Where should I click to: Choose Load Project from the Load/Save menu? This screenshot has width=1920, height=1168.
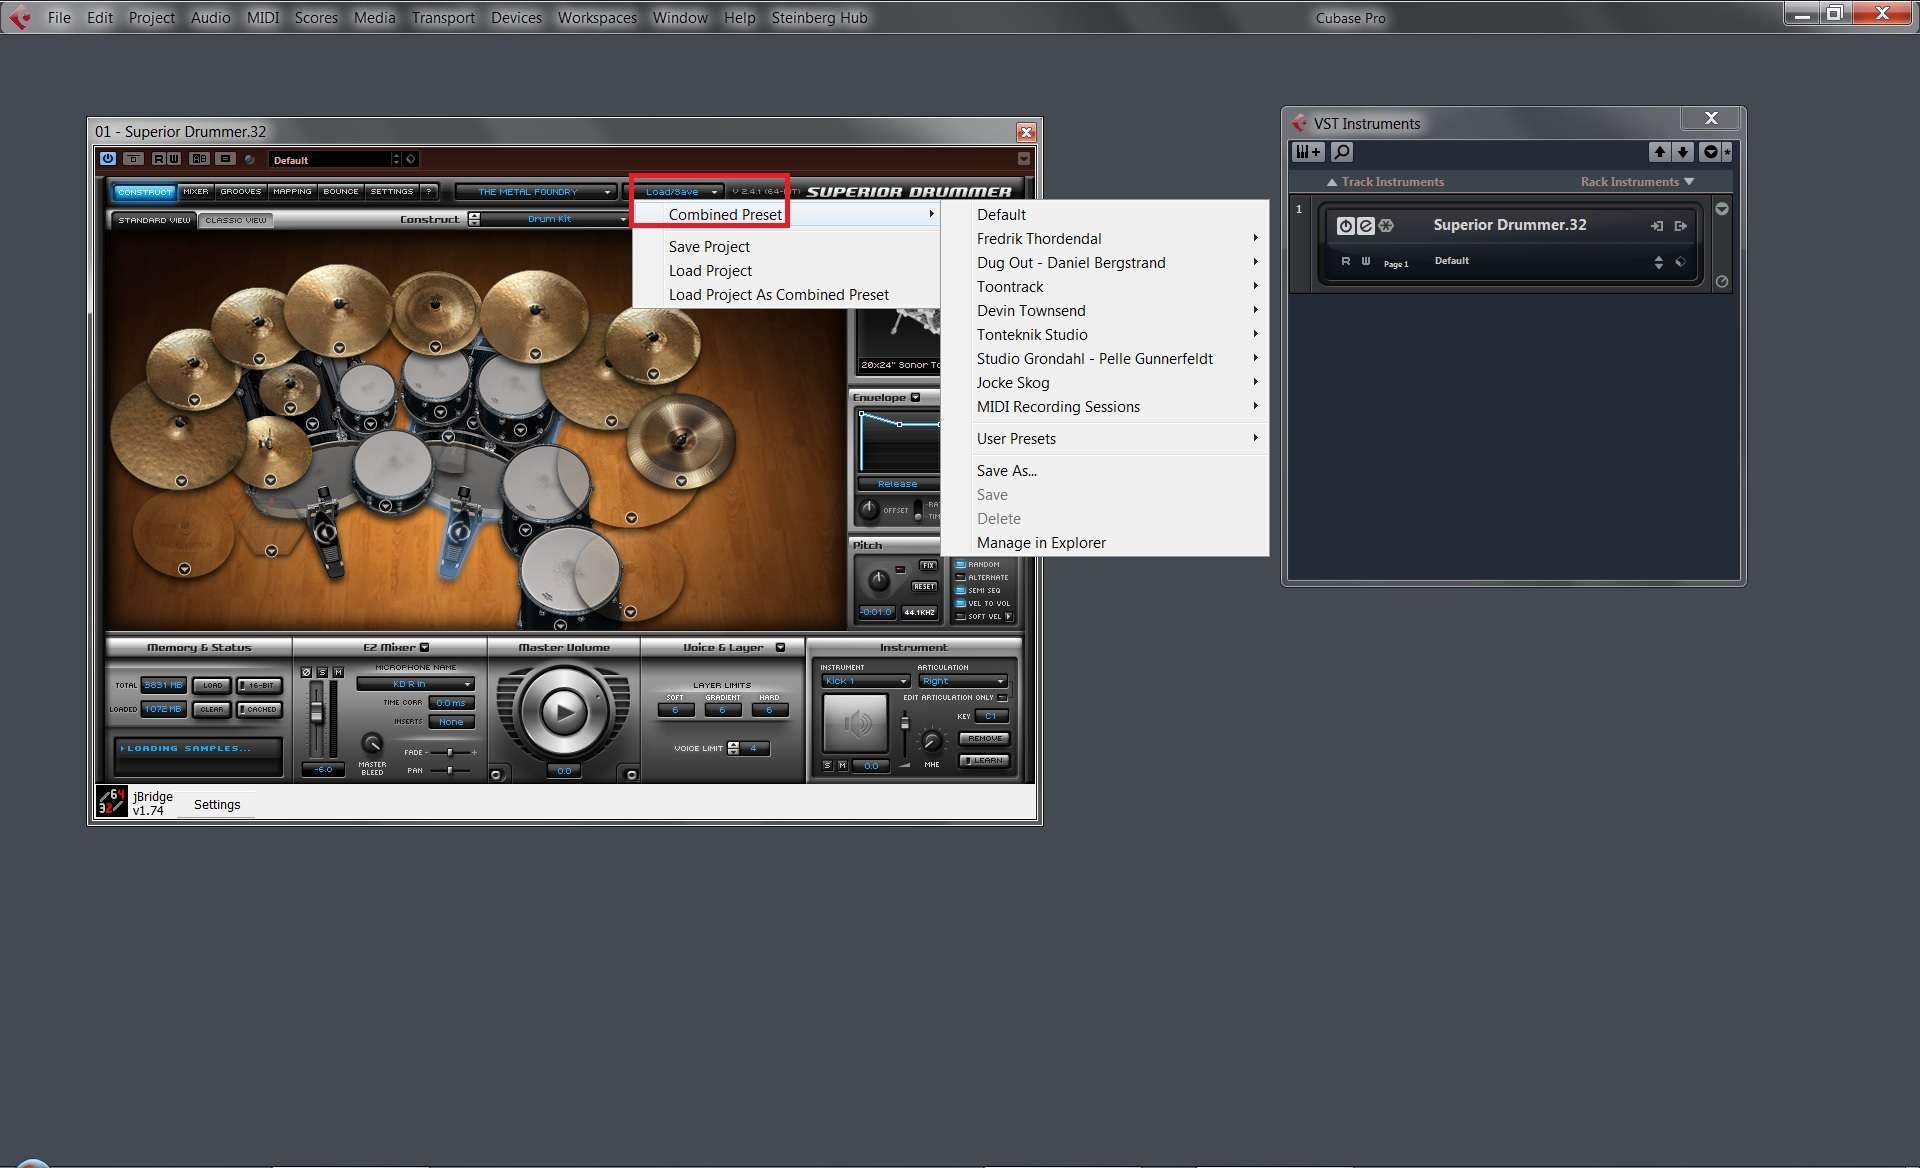pos(710,271)
